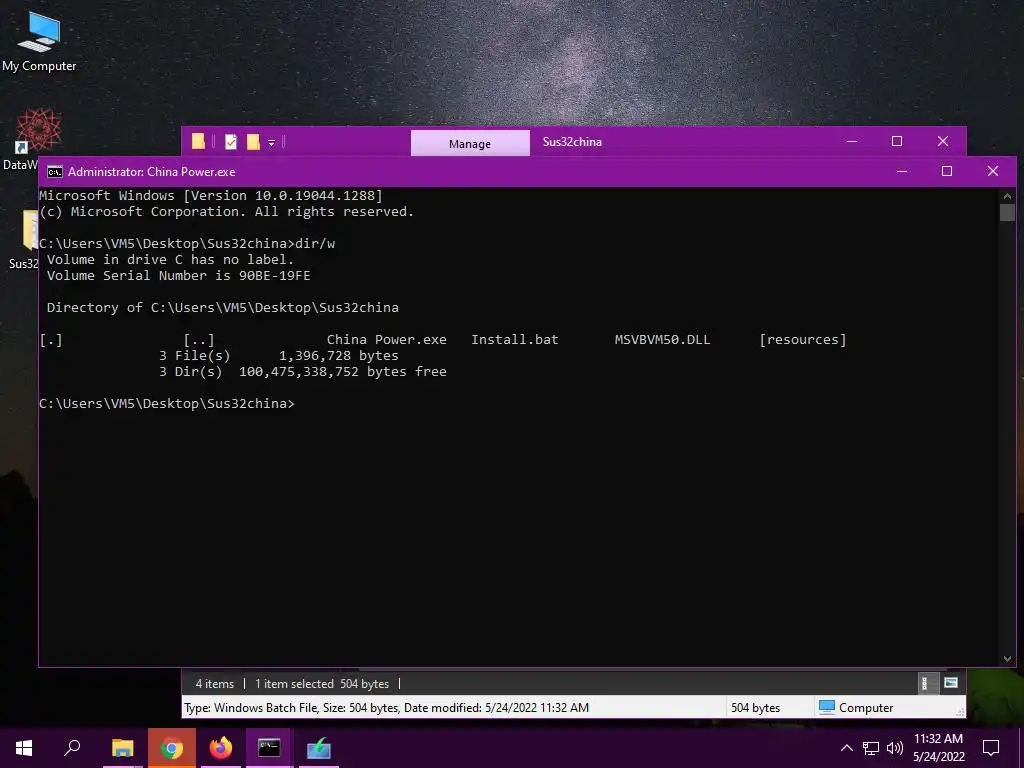This screenshot has width=1024, height=768.
Task: Open the network status tray icon
Action: tap(871, 748)
